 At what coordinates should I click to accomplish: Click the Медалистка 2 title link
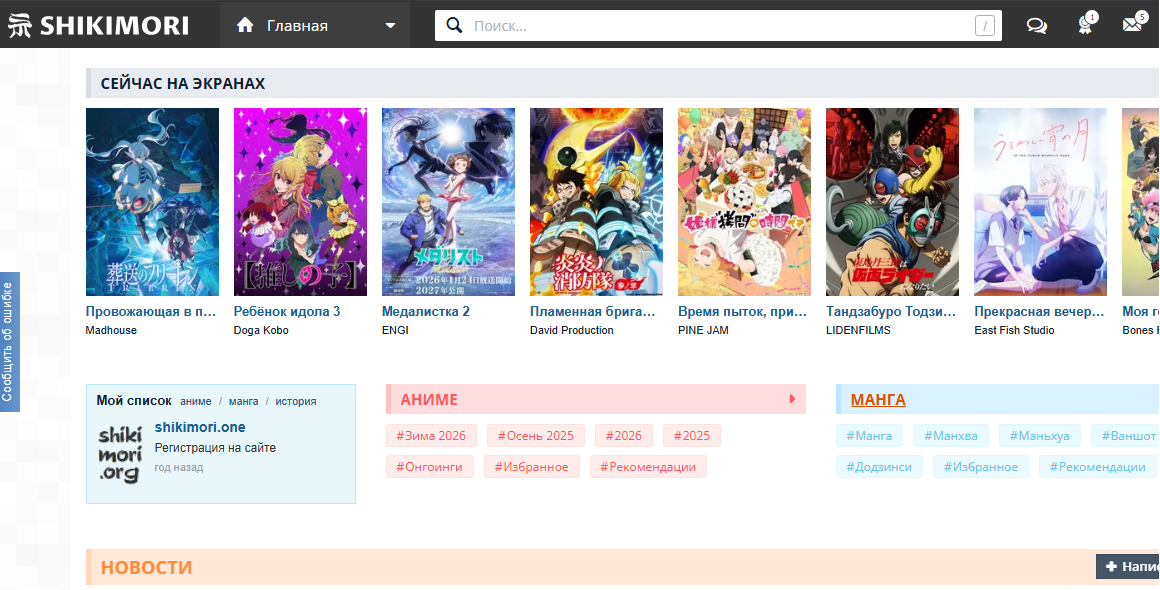tap(425, 311)
